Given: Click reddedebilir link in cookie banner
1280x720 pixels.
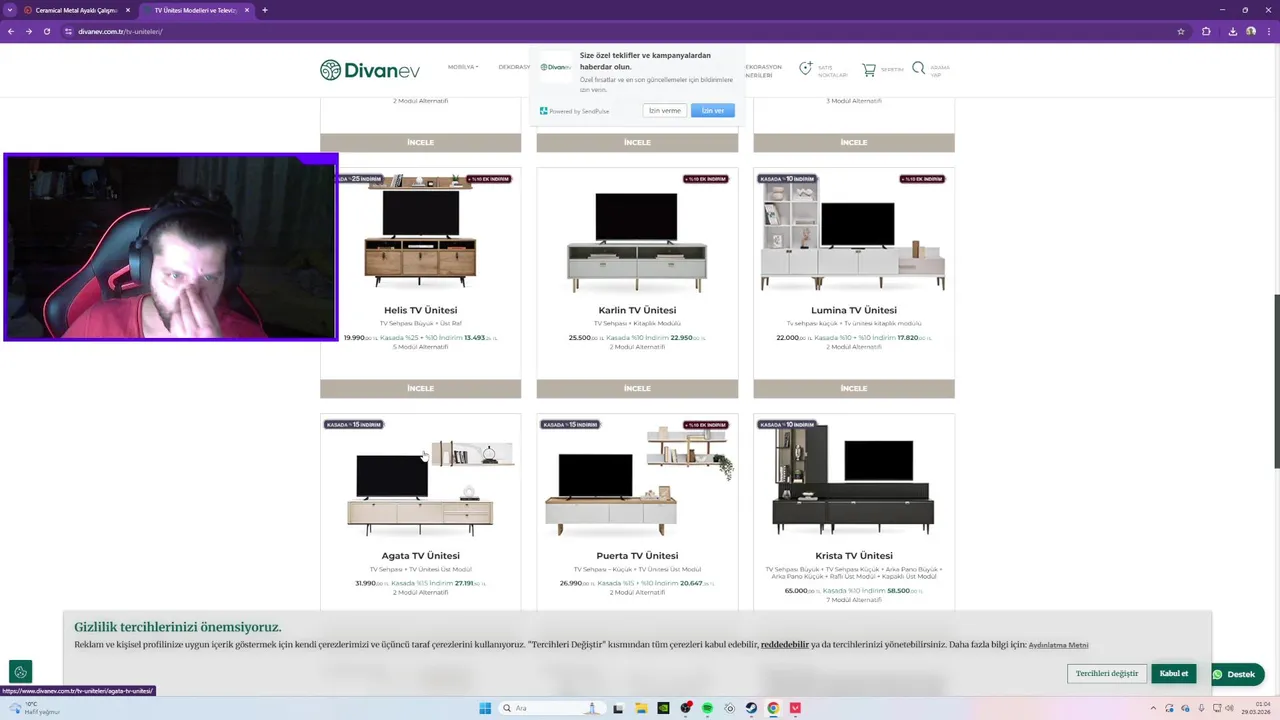Looking at the screenshot, I should coord(785,645).
